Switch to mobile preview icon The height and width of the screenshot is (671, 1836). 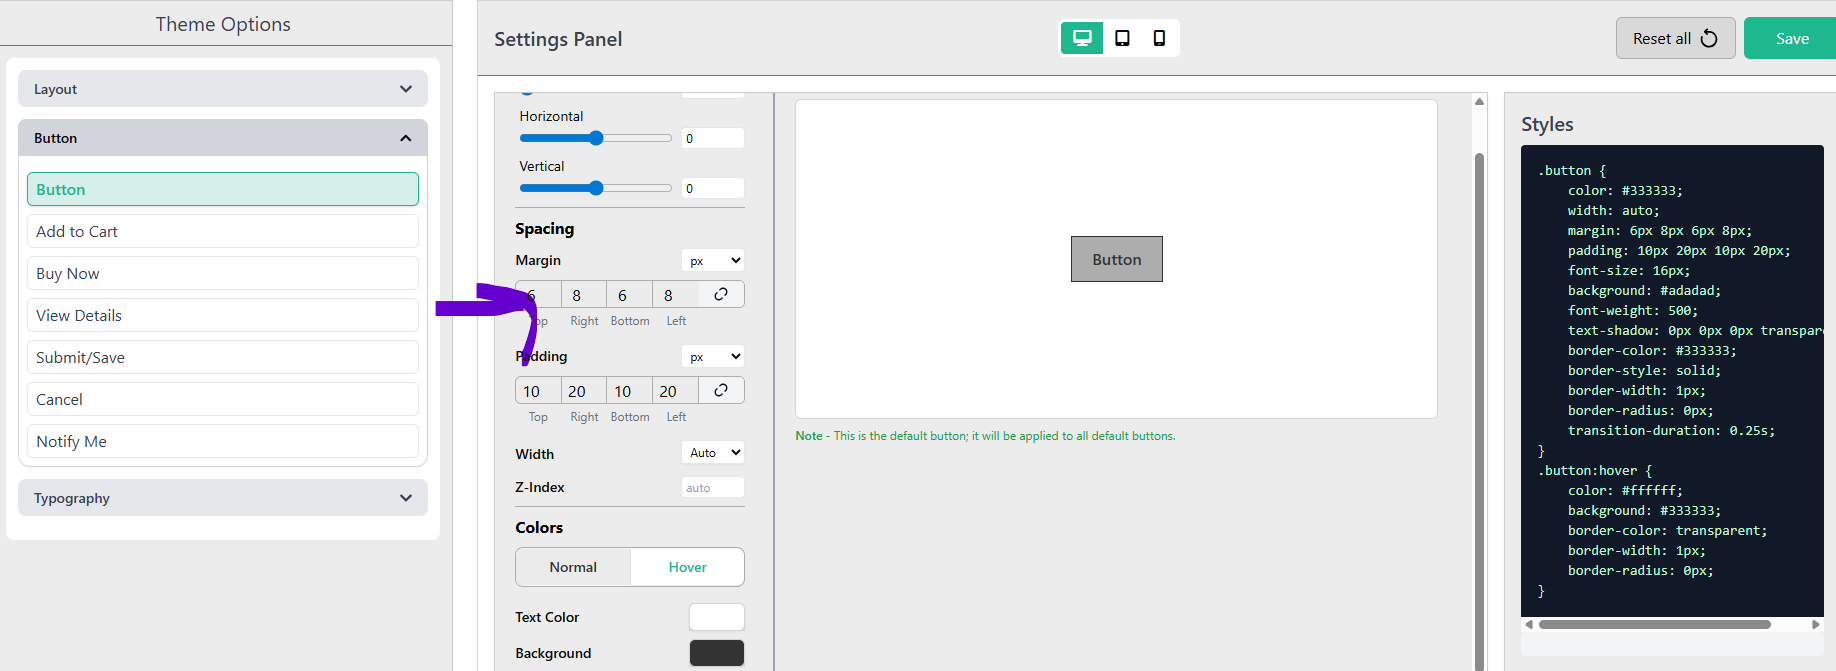coord(1159,38)
